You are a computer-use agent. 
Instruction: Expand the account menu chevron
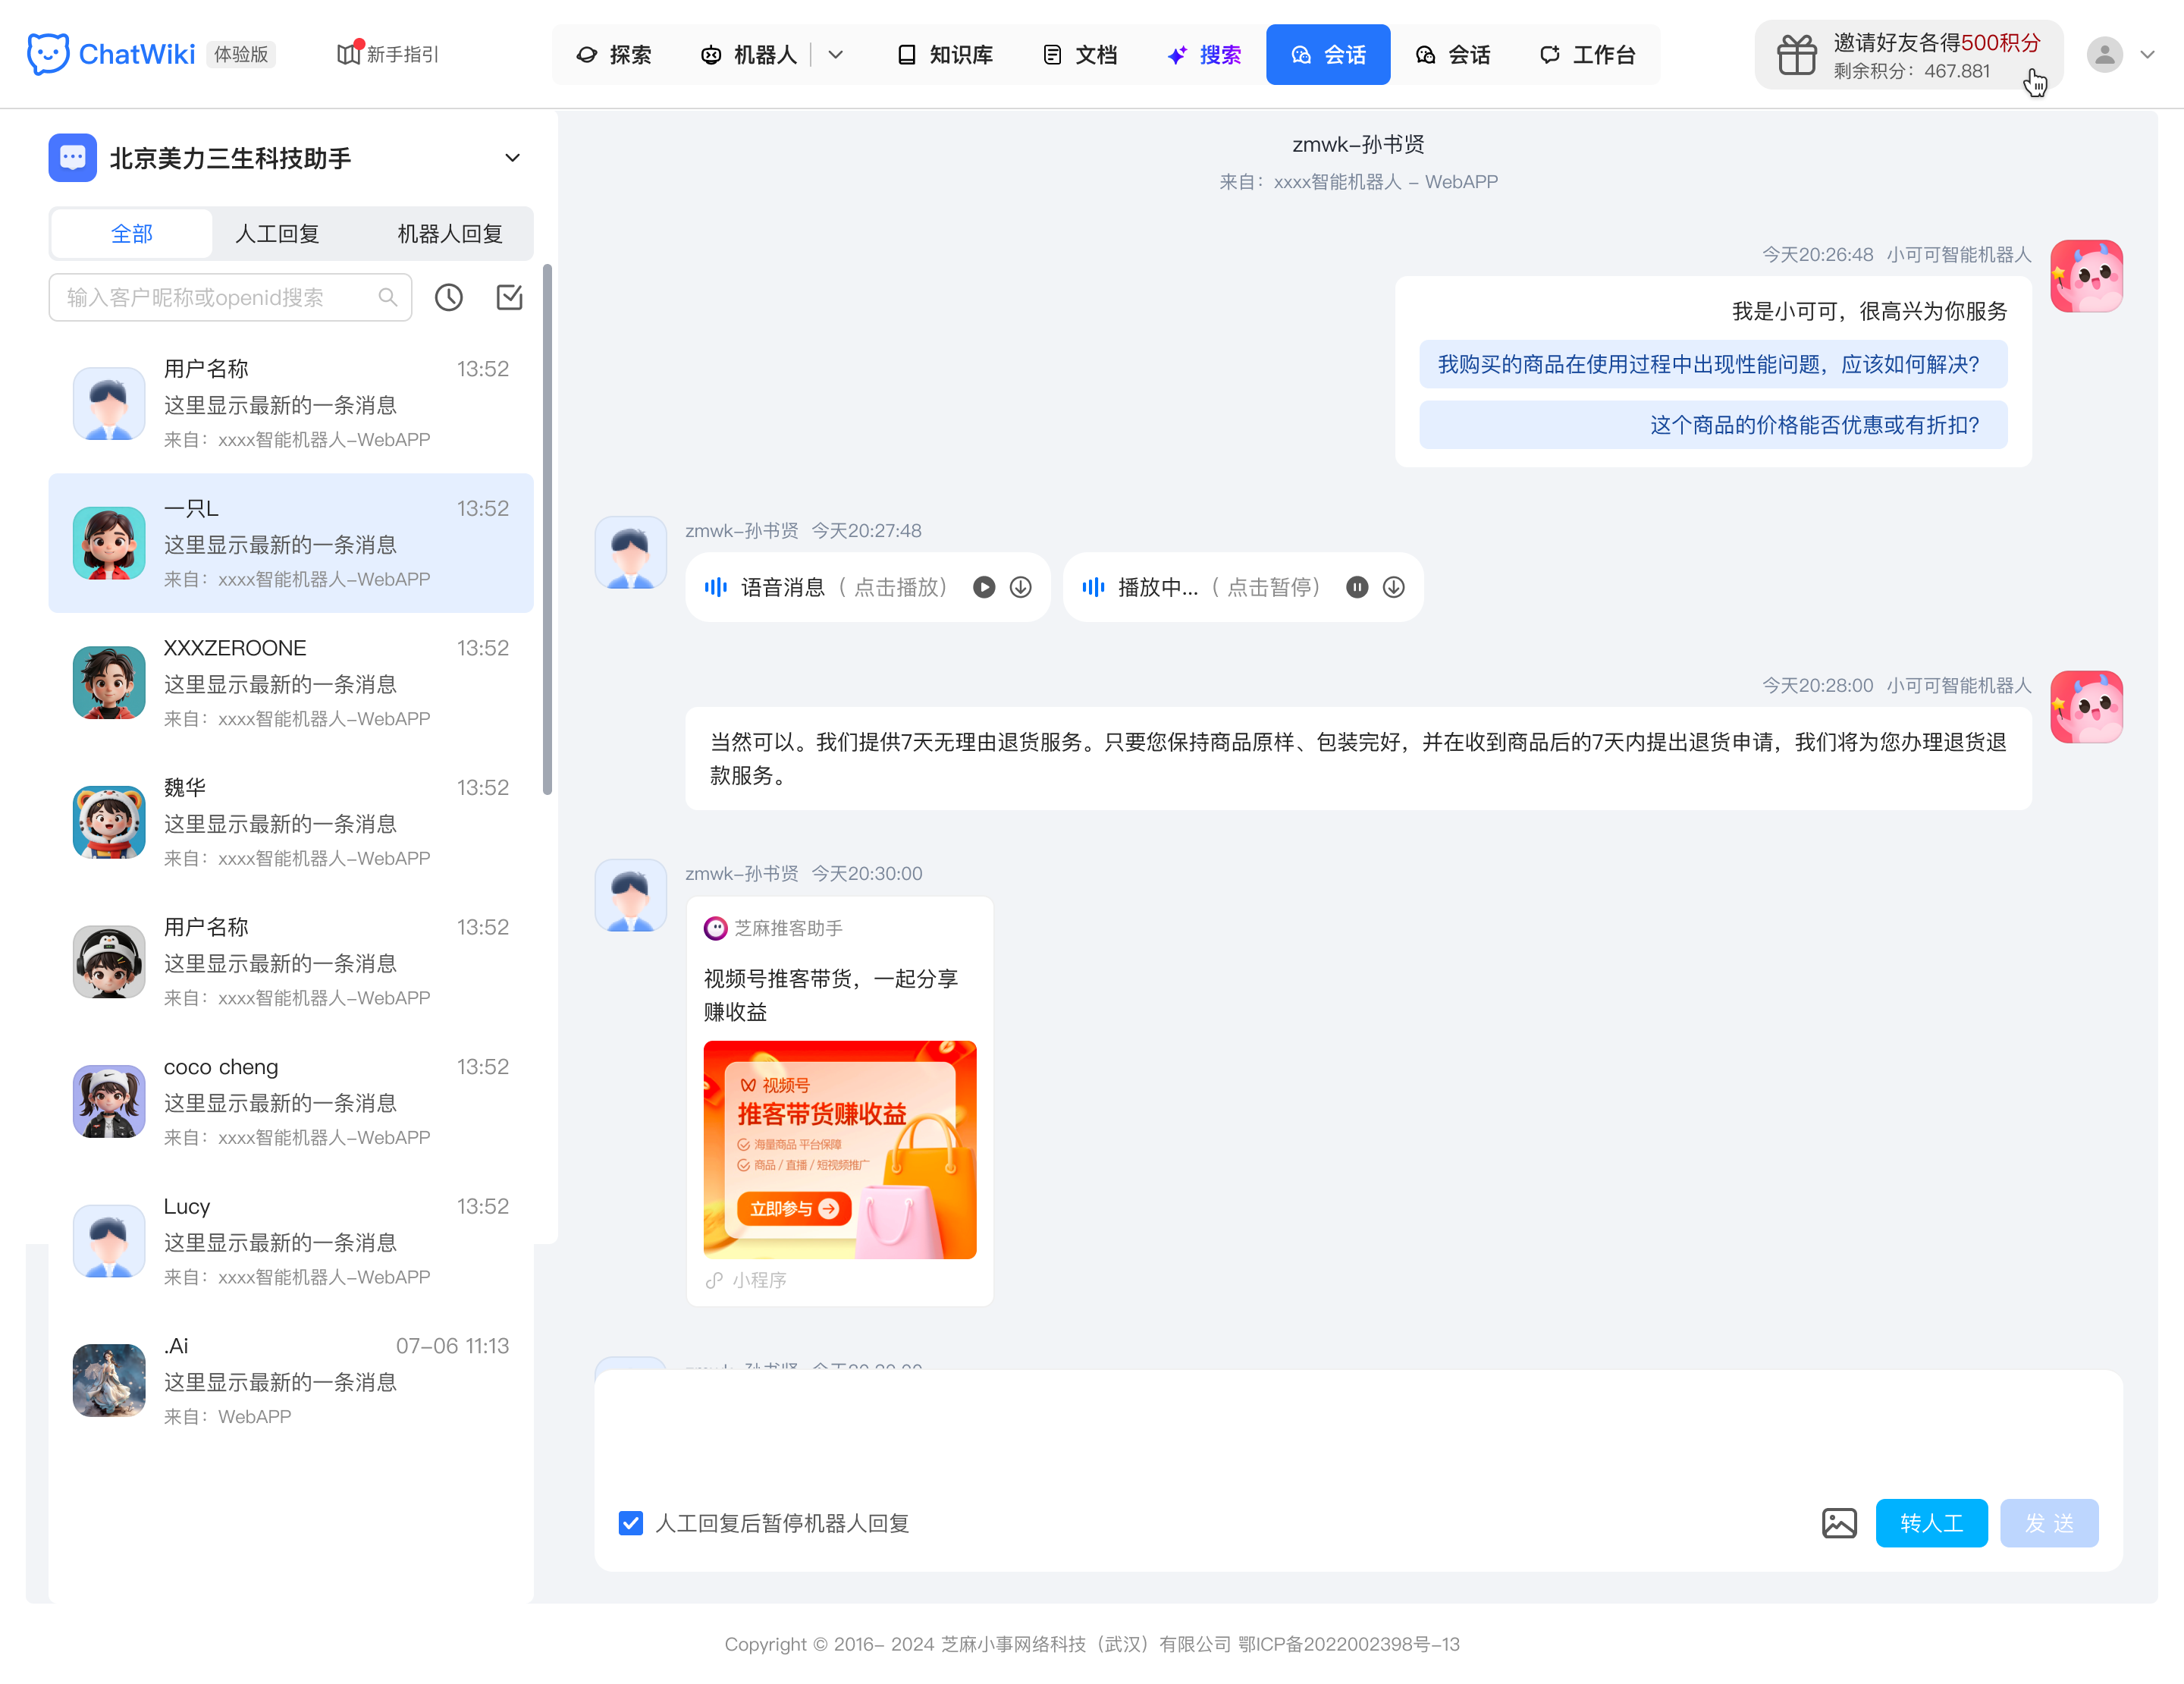point(2146,54)
